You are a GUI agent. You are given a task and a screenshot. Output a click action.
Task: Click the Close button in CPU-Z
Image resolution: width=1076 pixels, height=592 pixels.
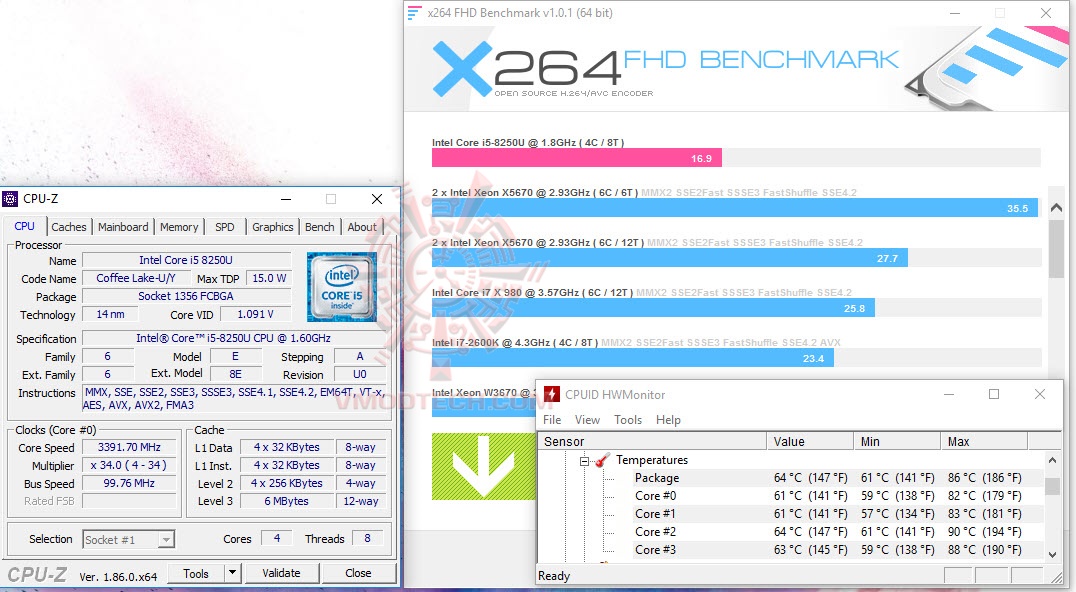click(358, 573)
